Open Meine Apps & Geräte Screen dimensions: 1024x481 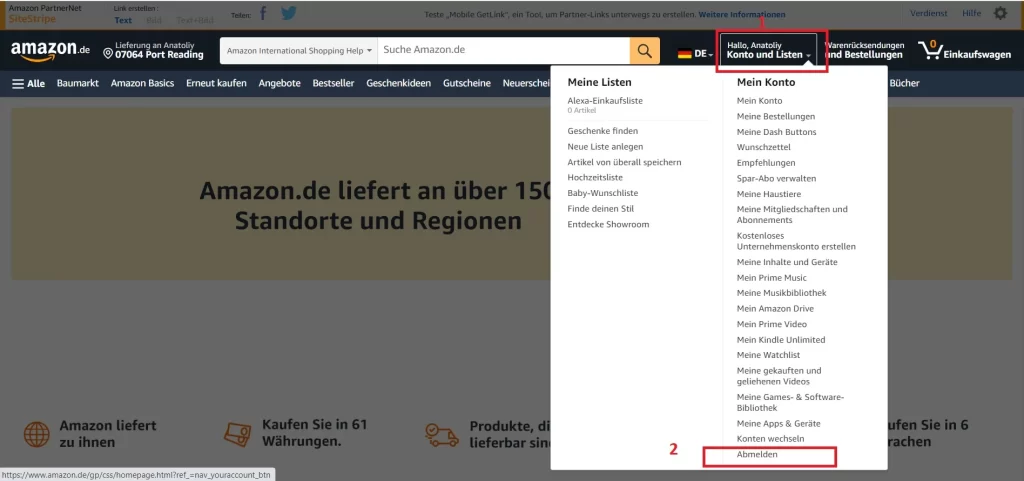coord(778,424)
